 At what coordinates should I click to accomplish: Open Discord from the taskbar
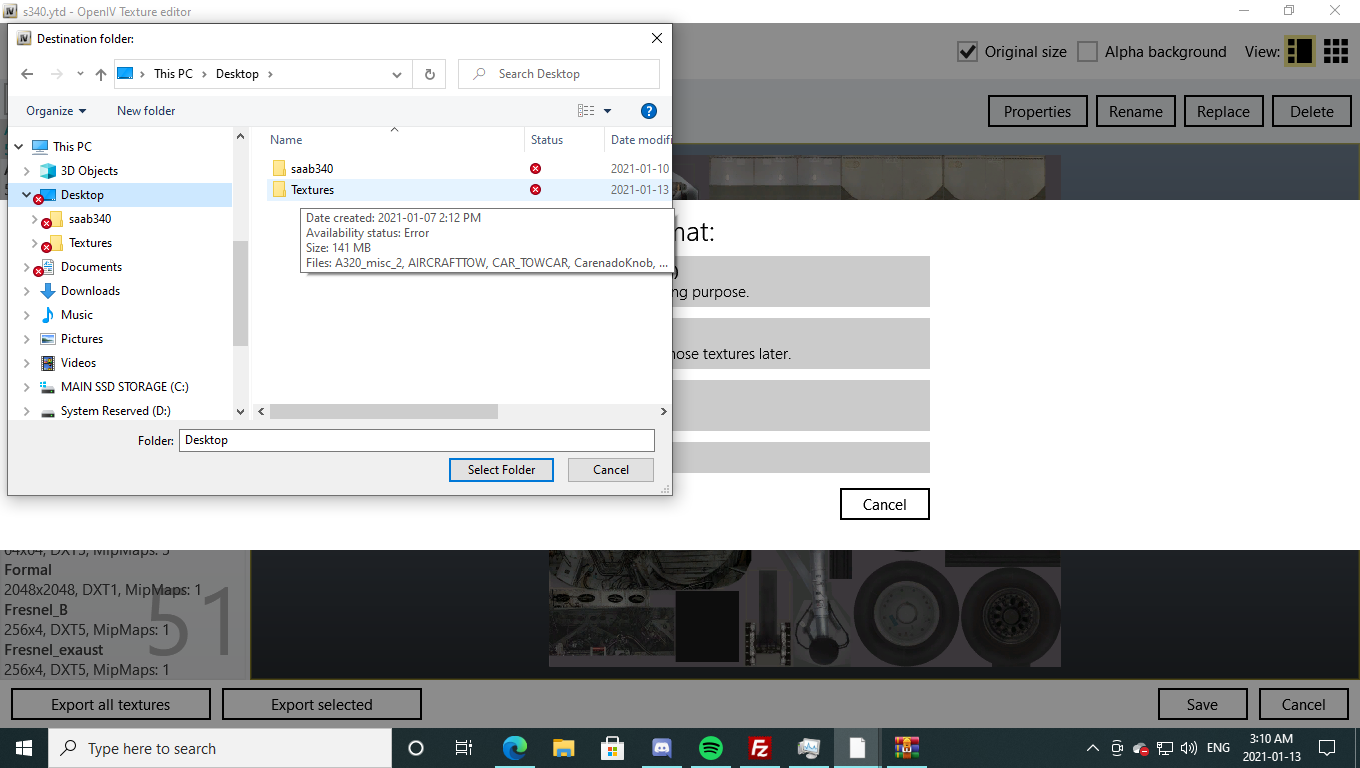(x=661, y=748)
